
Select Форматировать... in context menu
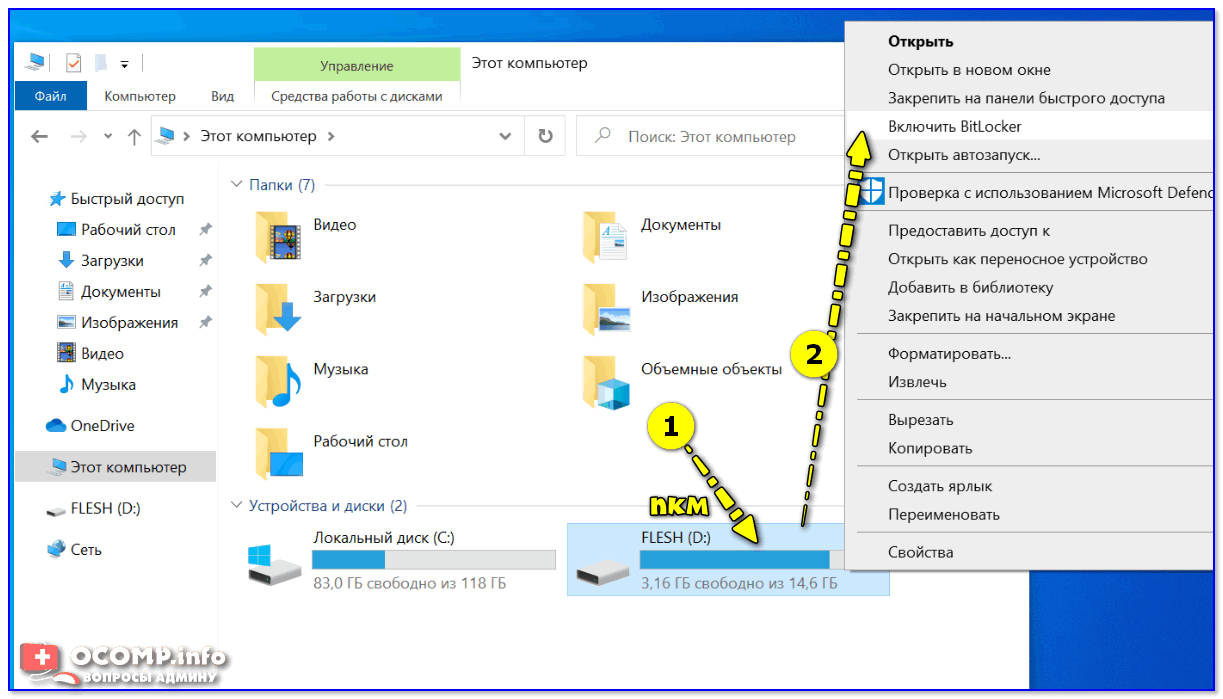(949, 354)
